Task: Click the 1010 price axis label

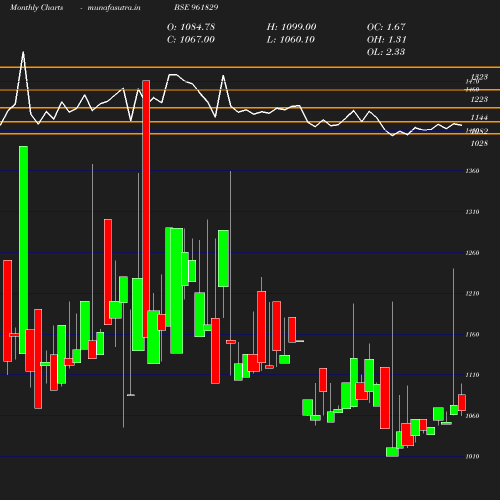Action: click(472, 457)
